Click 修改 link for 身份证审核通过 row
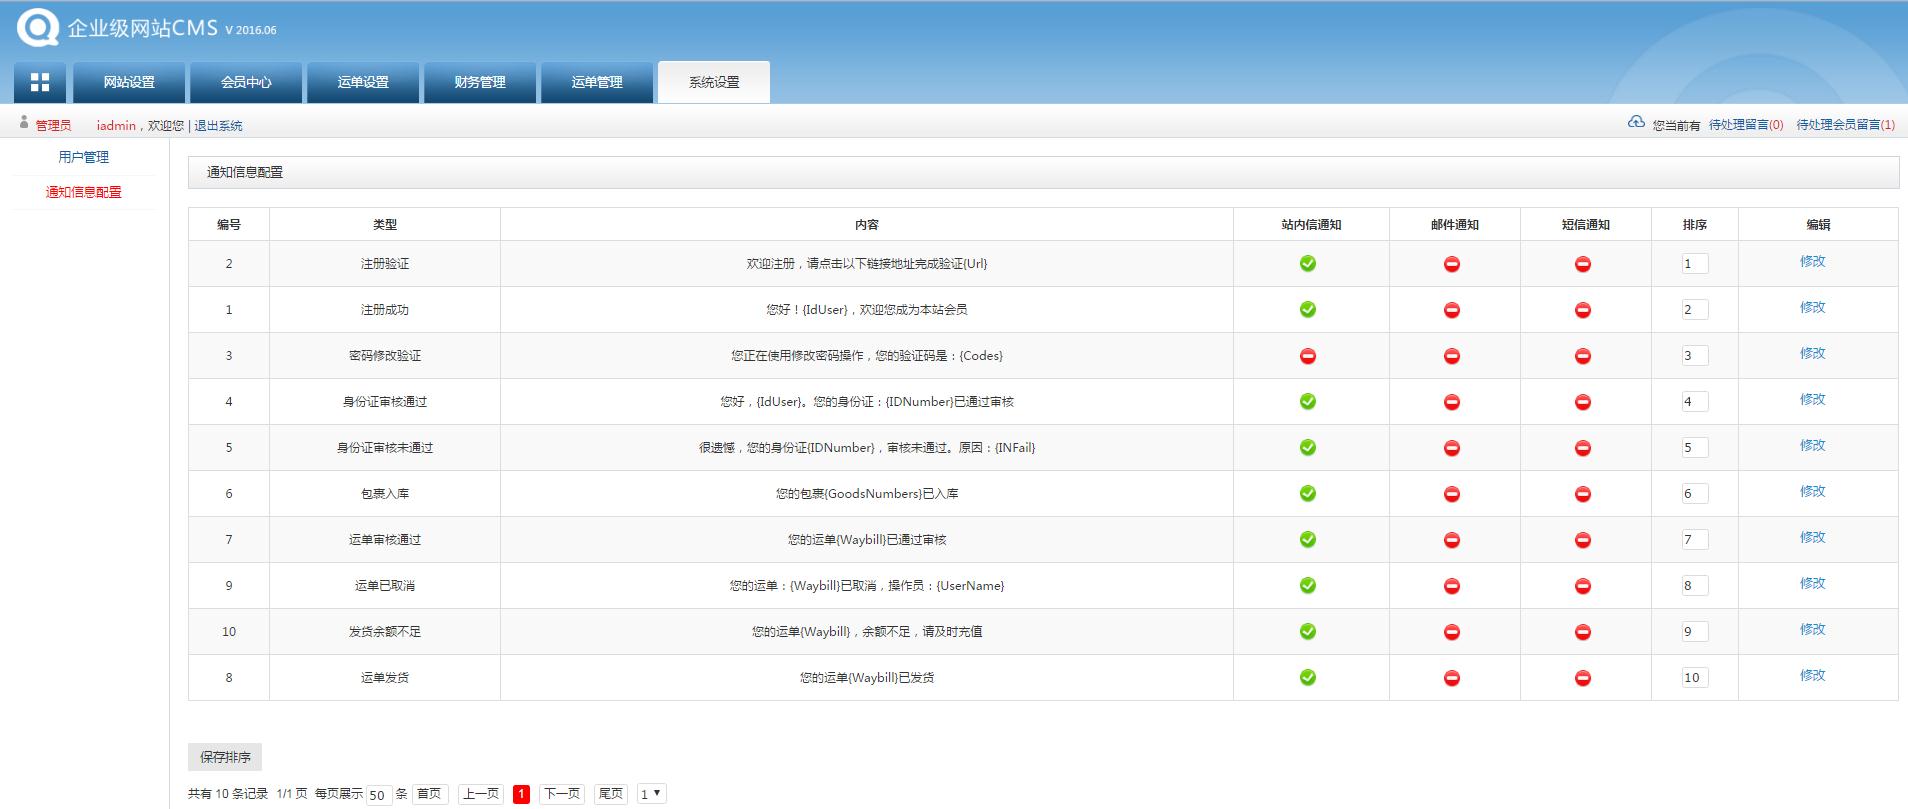 1812,400
